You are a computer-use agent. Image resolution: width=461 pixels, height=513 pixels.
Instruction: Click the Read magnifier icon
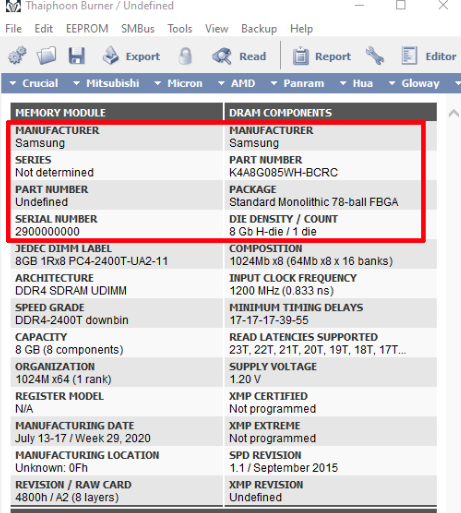coord(222,56)
